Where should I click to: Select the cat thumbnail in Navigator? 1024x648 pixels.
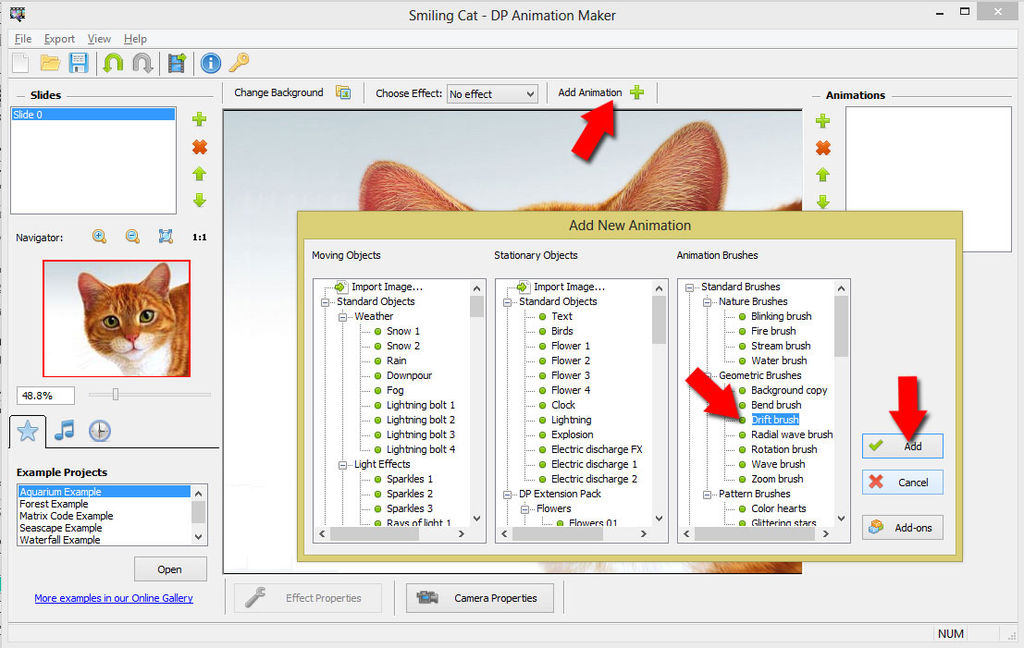(x=116, y=318)
